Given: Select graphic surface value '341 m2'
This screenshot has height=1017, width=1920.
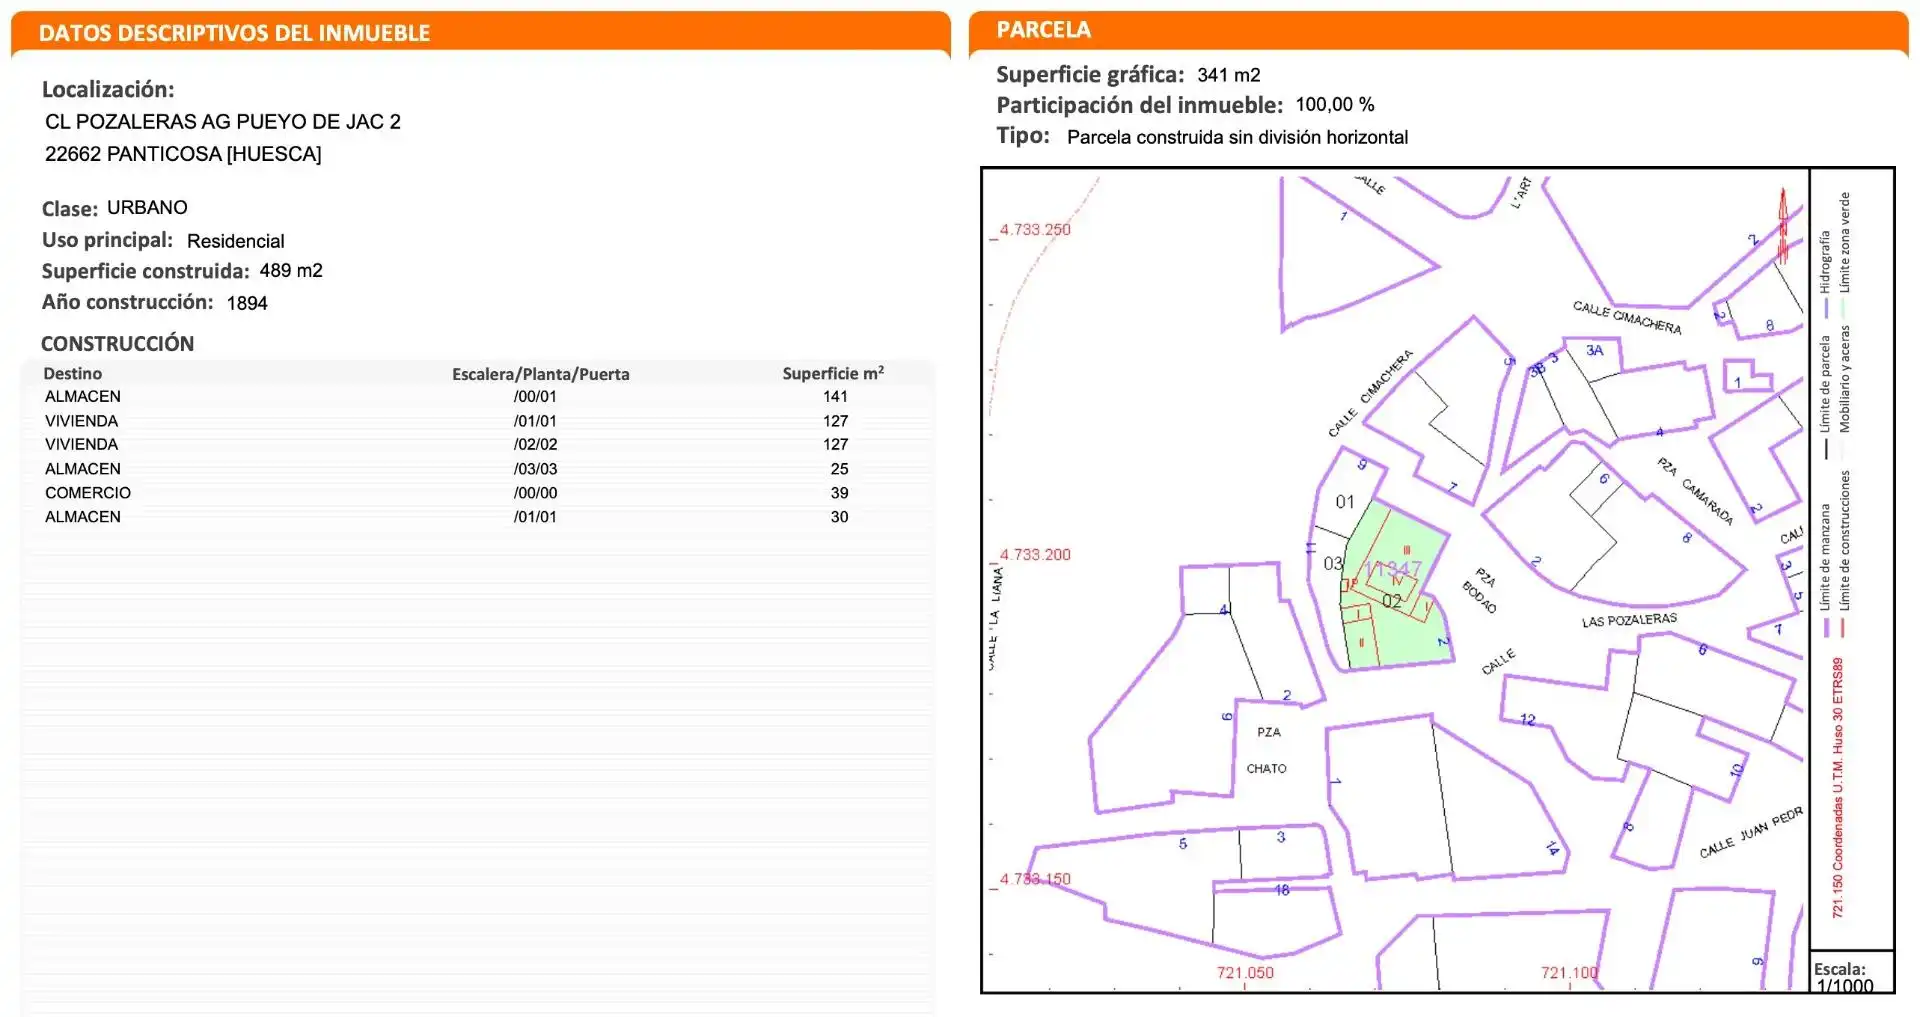Looking at the screenshot, I should 1229,75.
